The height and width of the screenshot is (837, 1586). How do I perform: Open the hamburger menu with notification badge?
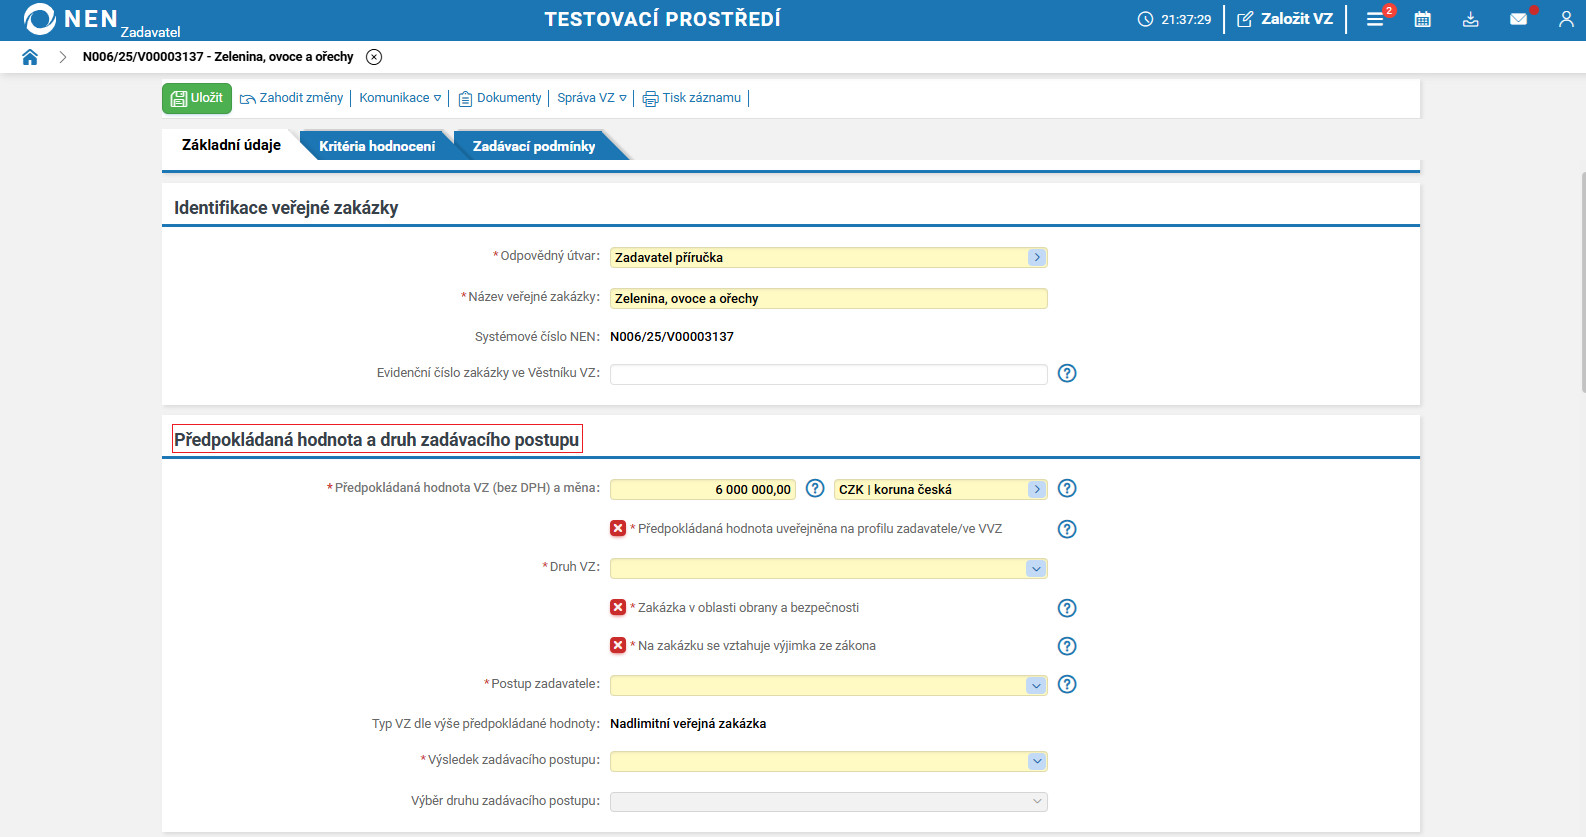tap(1375, 19)
